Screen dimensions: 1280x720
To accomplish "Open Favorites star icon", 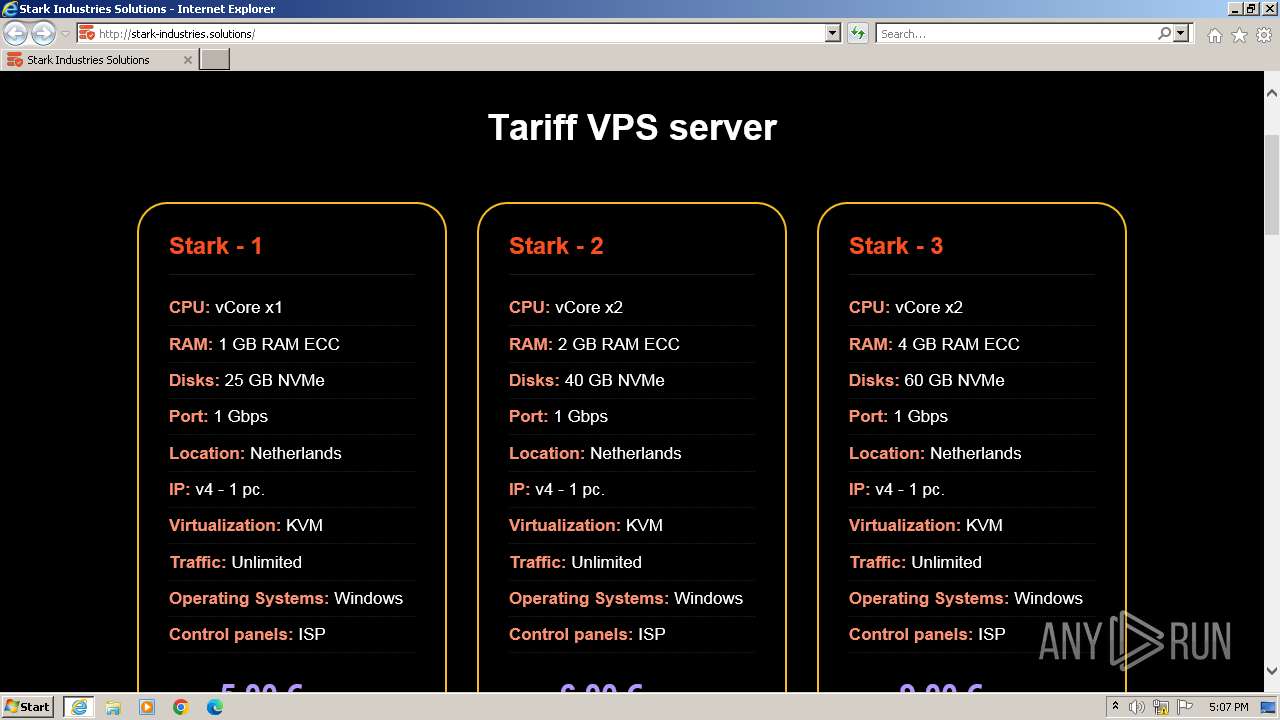I will [x=1239, y=35].
